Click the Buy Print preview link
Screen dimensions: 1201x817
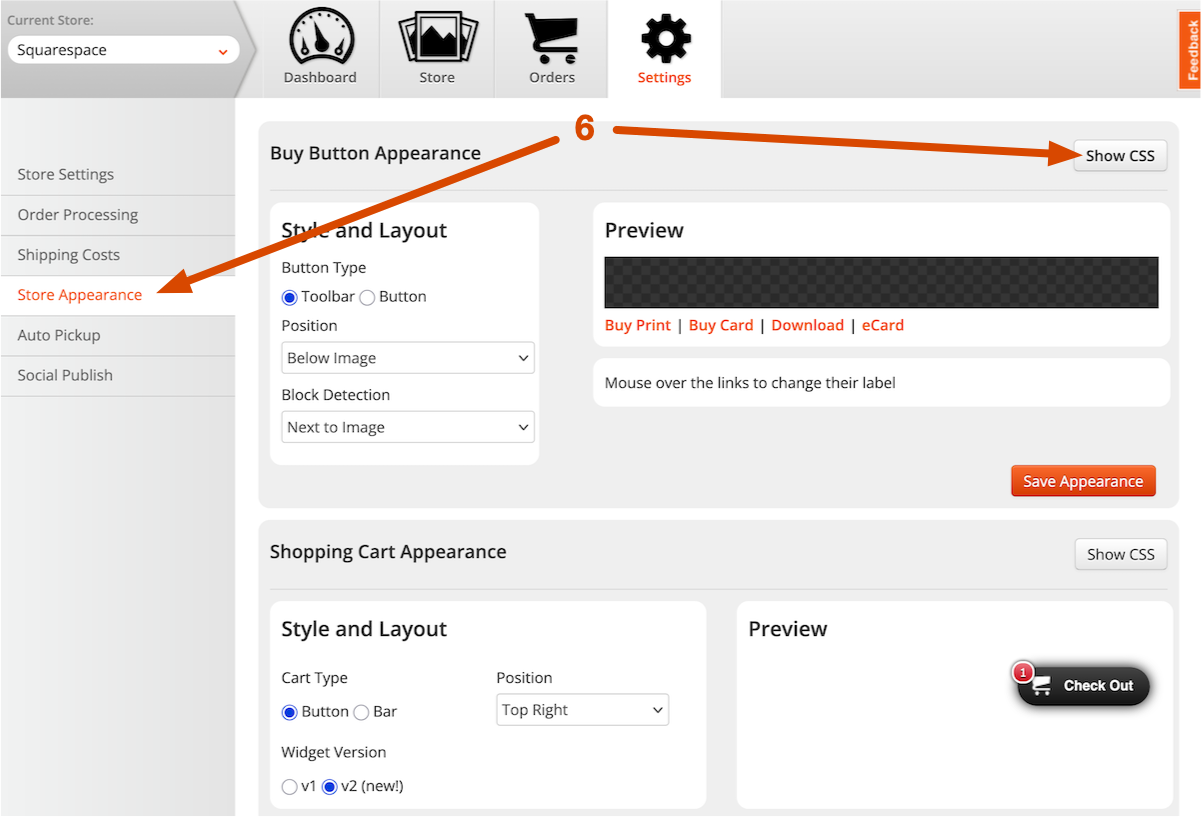(x=638, y=325)
